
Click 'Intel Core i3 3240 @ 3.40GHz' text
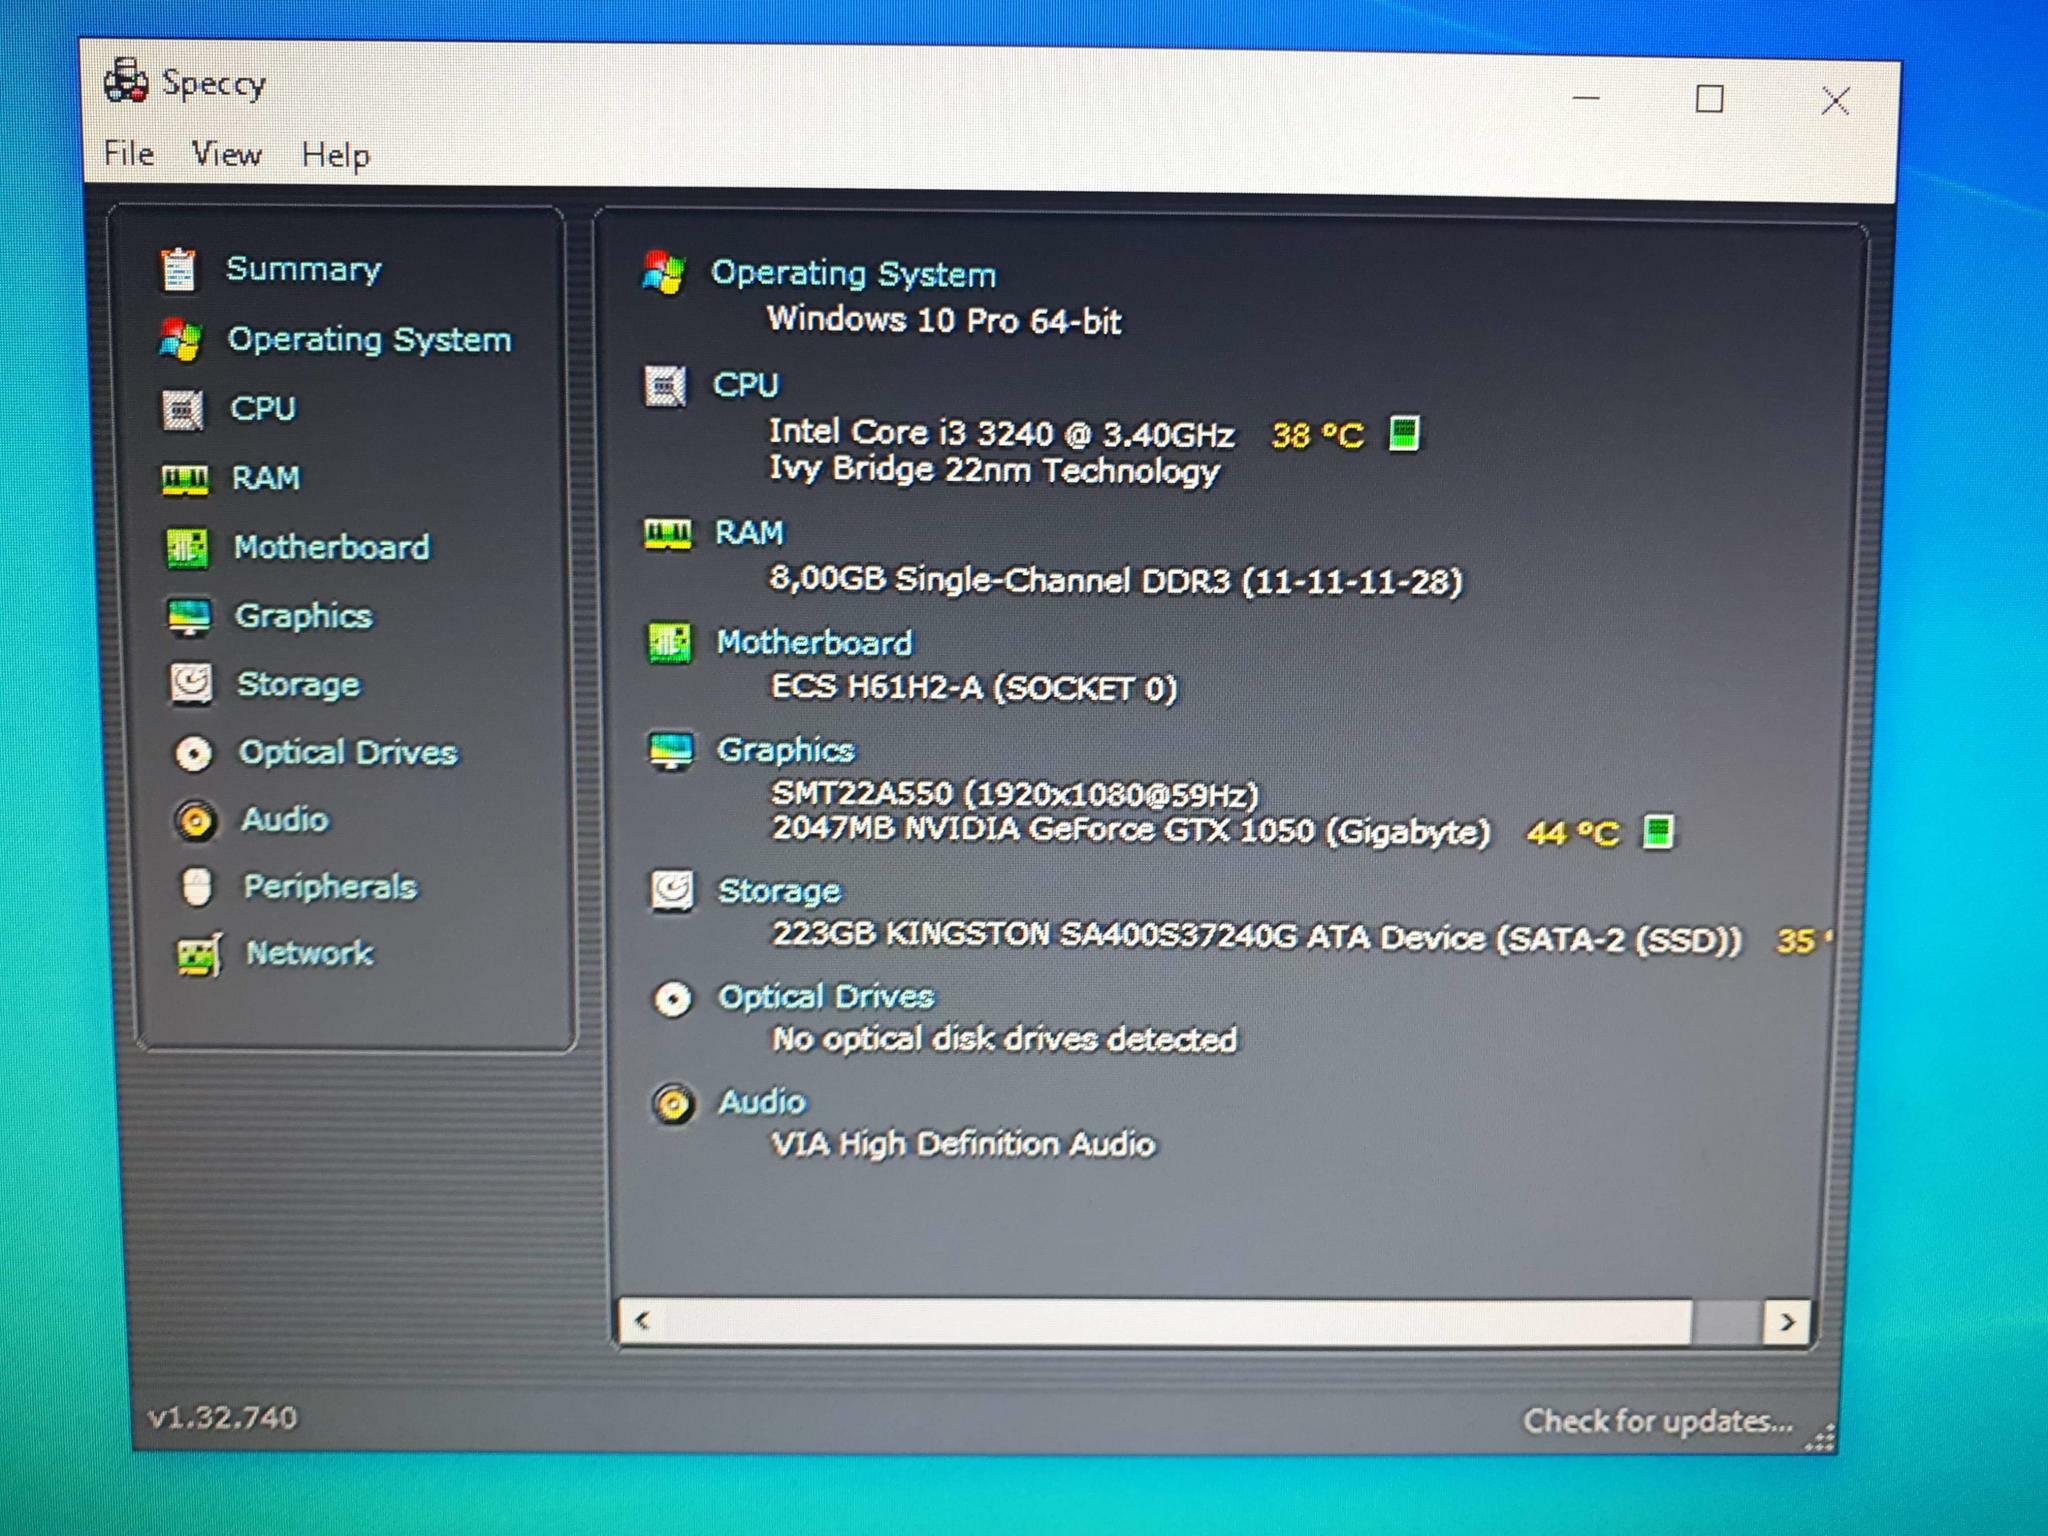pos(1001,433)
